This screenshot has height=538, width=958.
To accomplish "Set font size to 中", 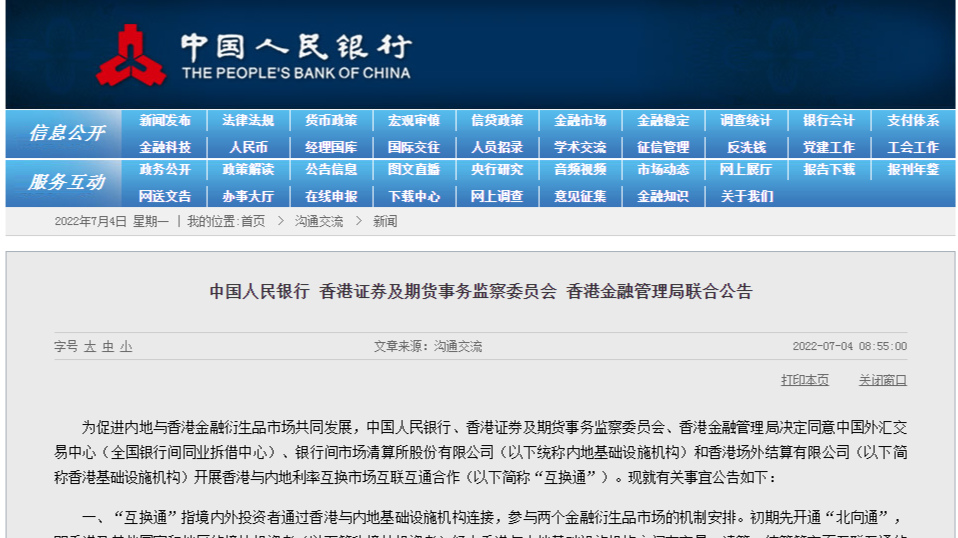I will 108,346.
